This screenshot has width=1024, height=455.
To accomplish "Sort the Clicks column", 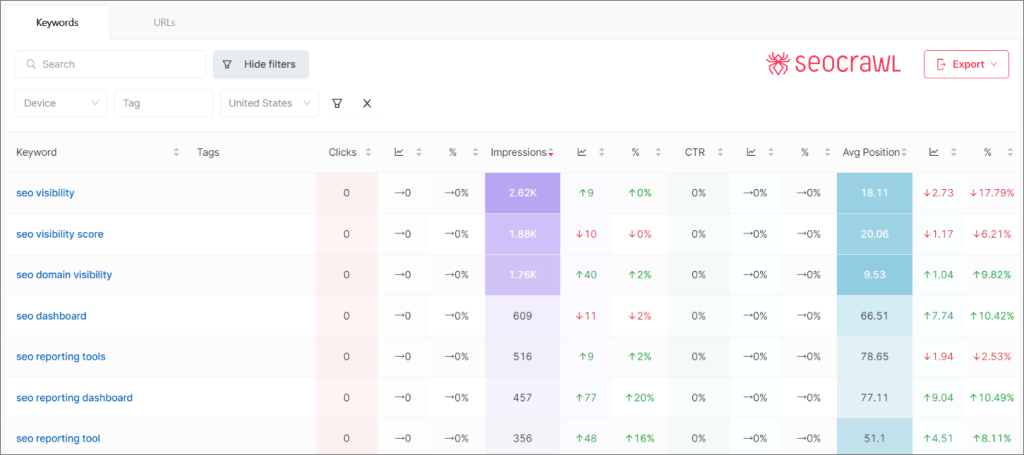I will tap(368, 152).
